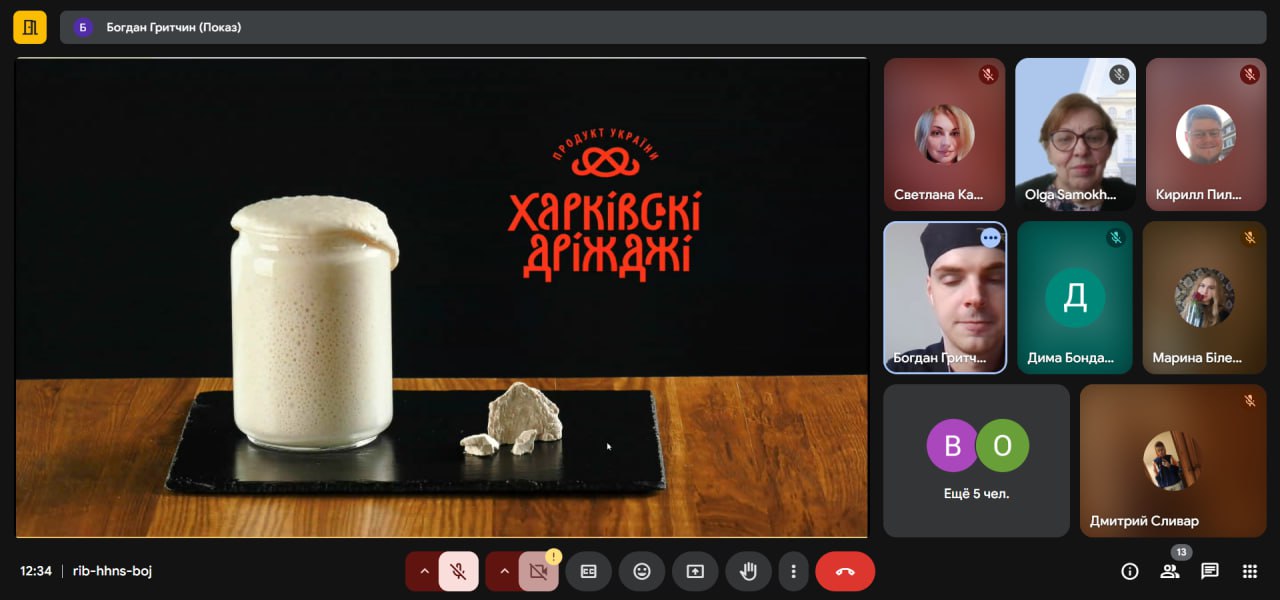The height and width of the screenshot is (600, 1280).
Task: Click Светлана's round profile photo
Action: click(x=945, y=134)
